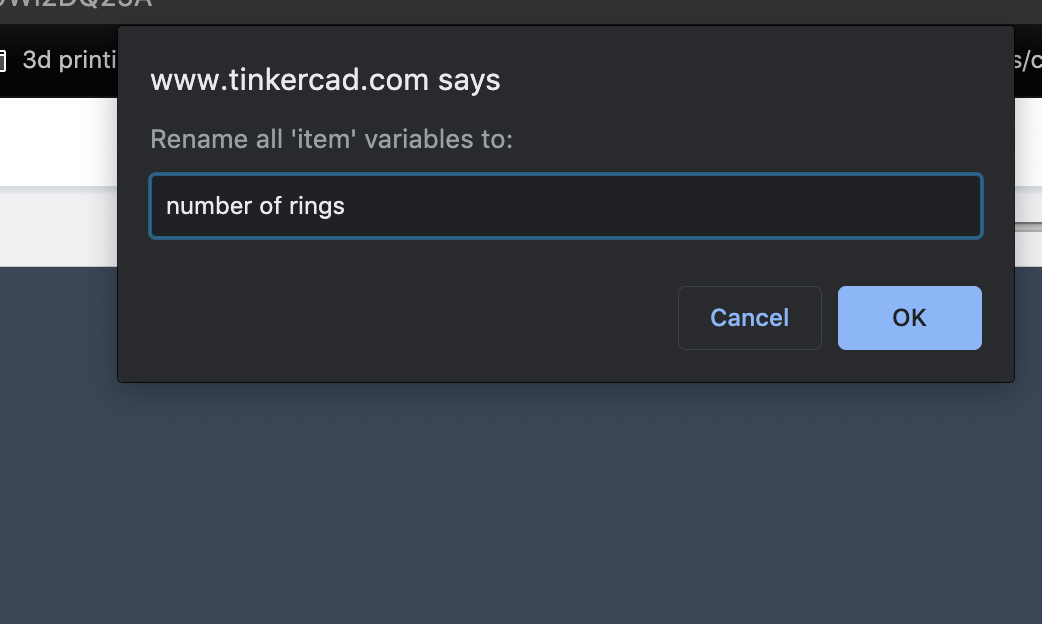Click the empty dialog area left of Cancel

(x=400, y=318)
